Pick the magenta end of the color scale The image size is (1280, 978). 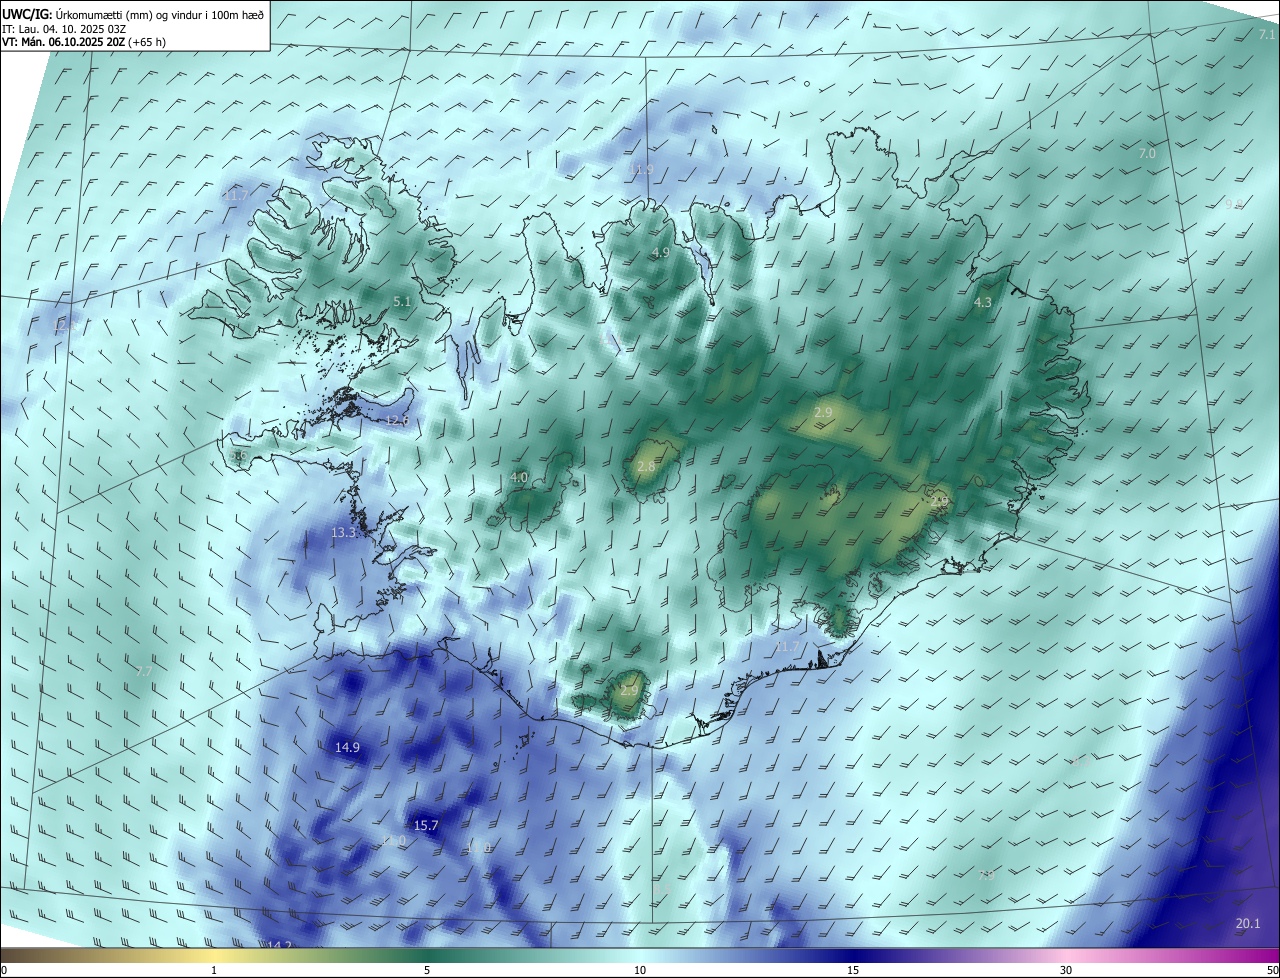coord(1272,955)
